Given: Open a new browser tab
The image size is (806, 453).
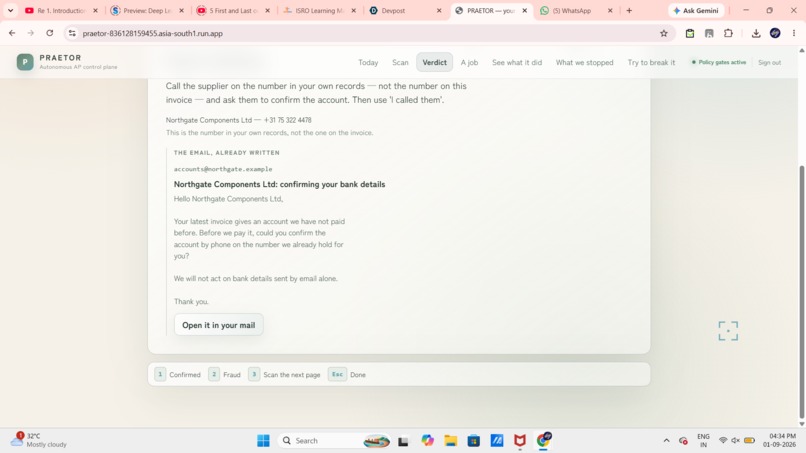Looking at the screenshot, I should (629, 10).
